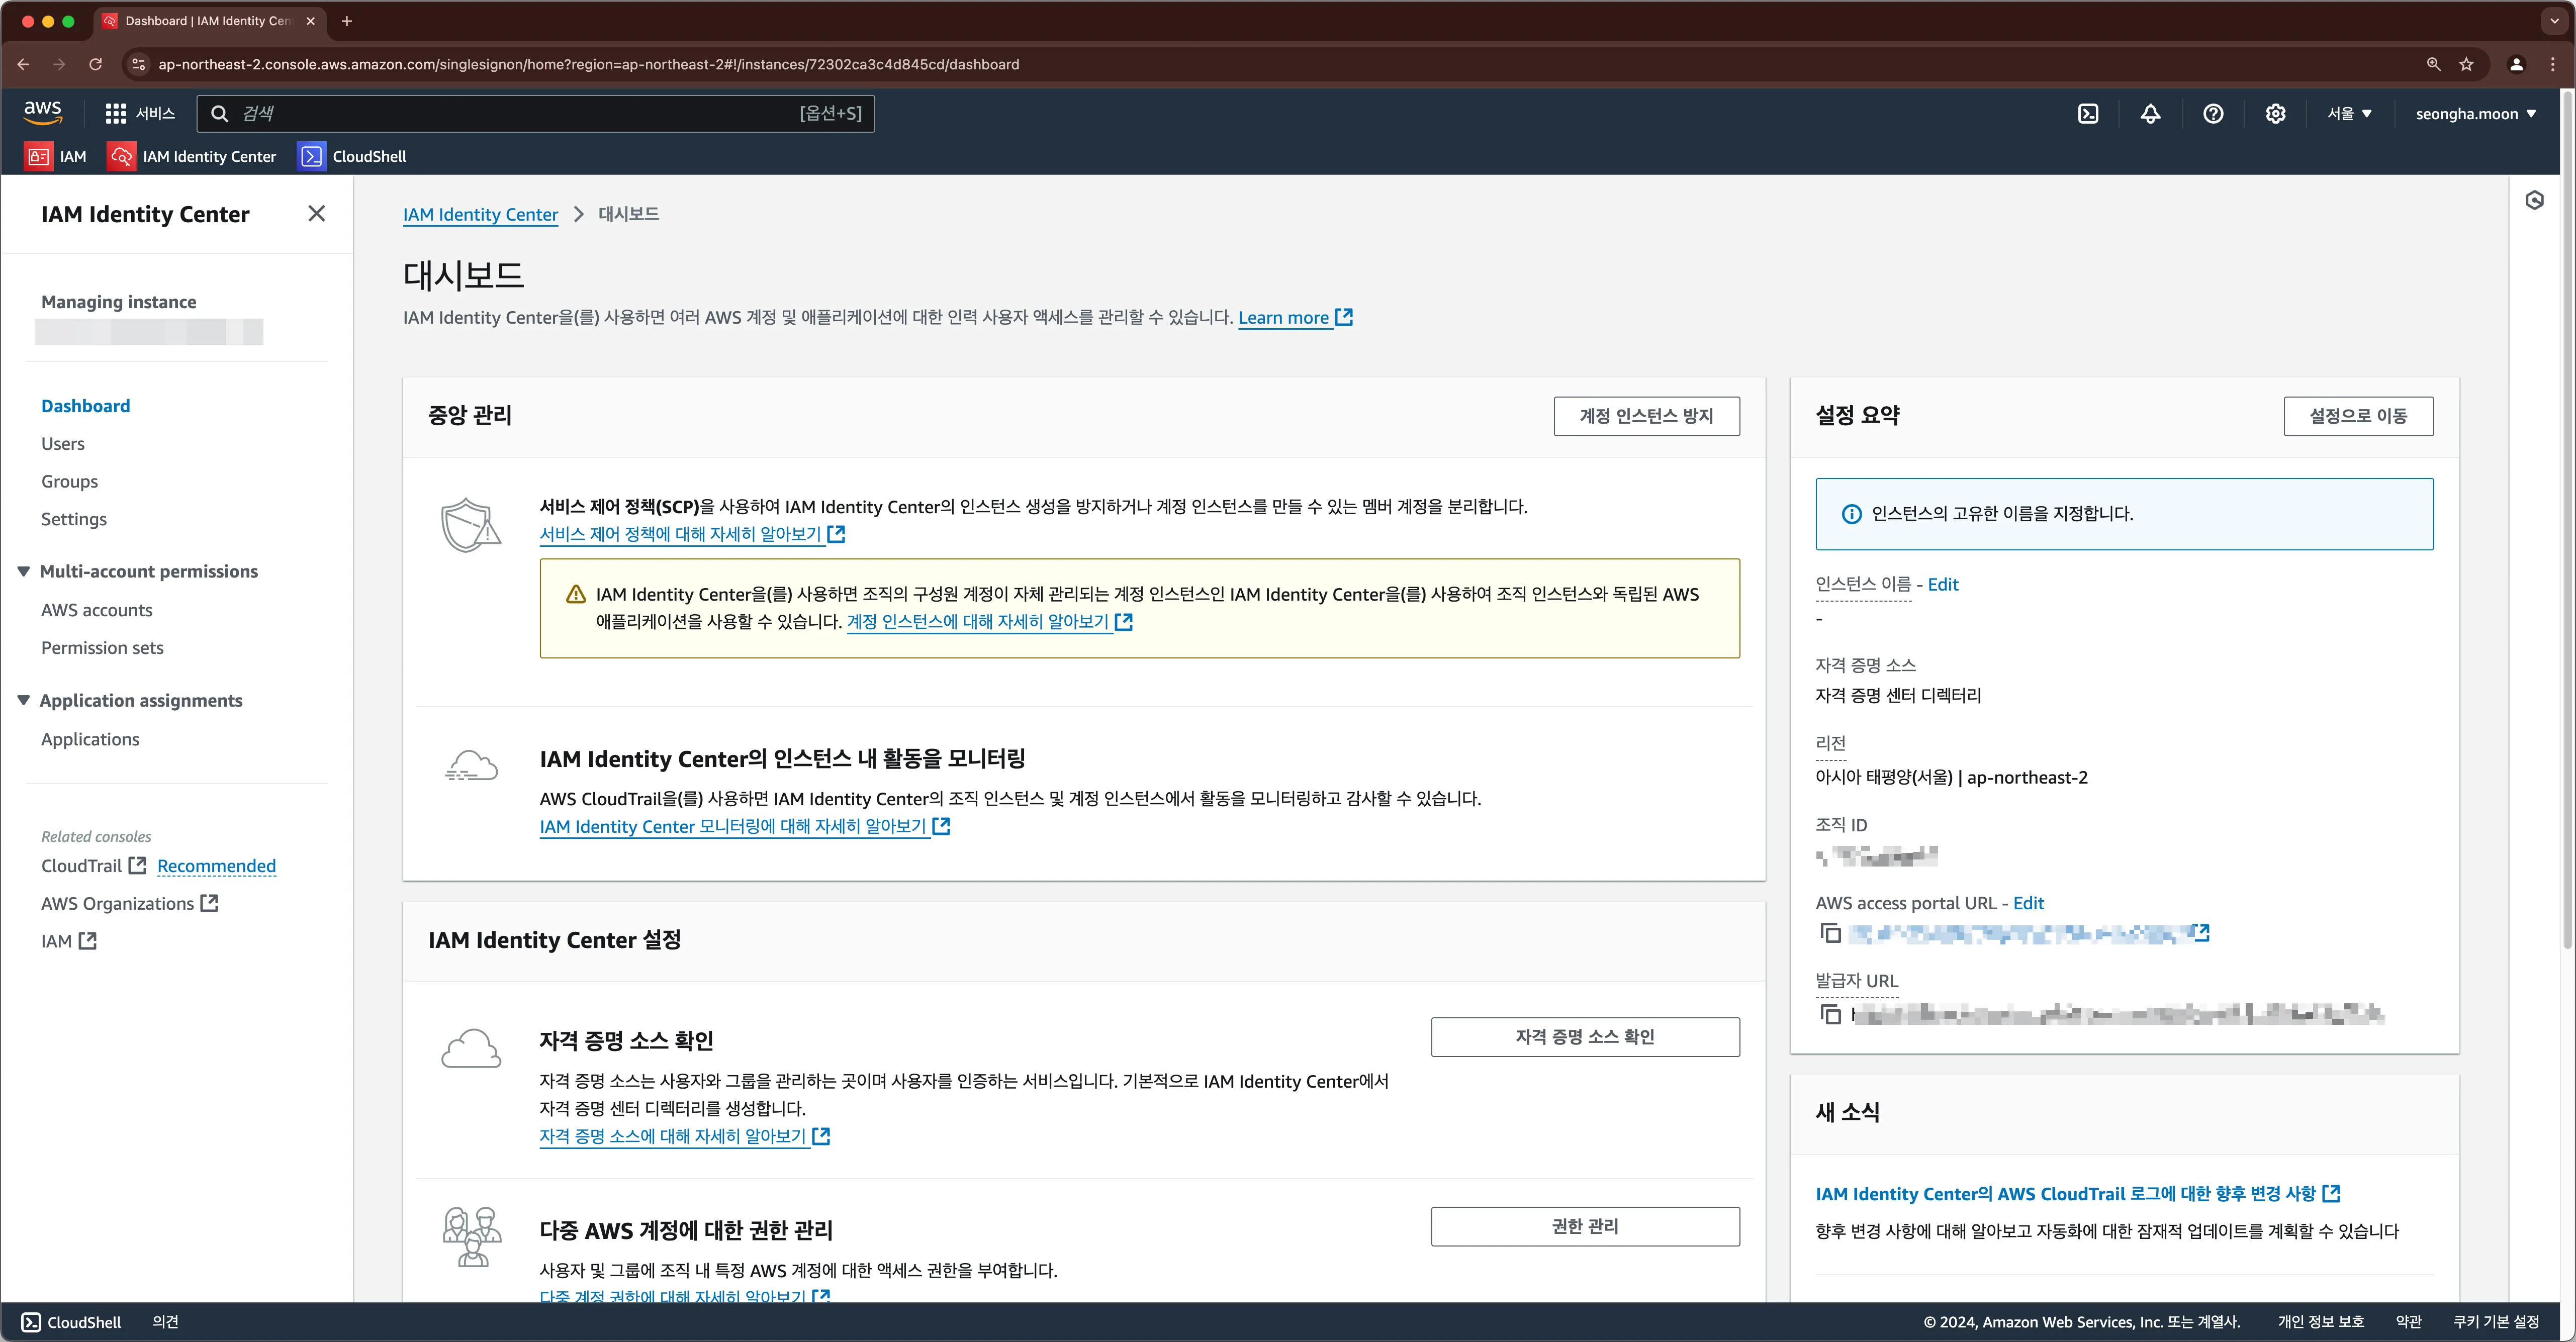Open the settings gear icon in AWS header
2576x1342 pixels.
[x=2275, y=114]
